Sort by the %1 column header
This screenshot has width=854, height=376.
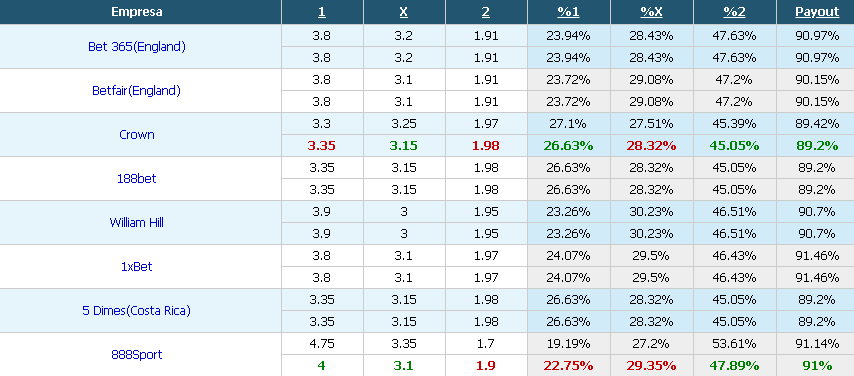[569, 12]
